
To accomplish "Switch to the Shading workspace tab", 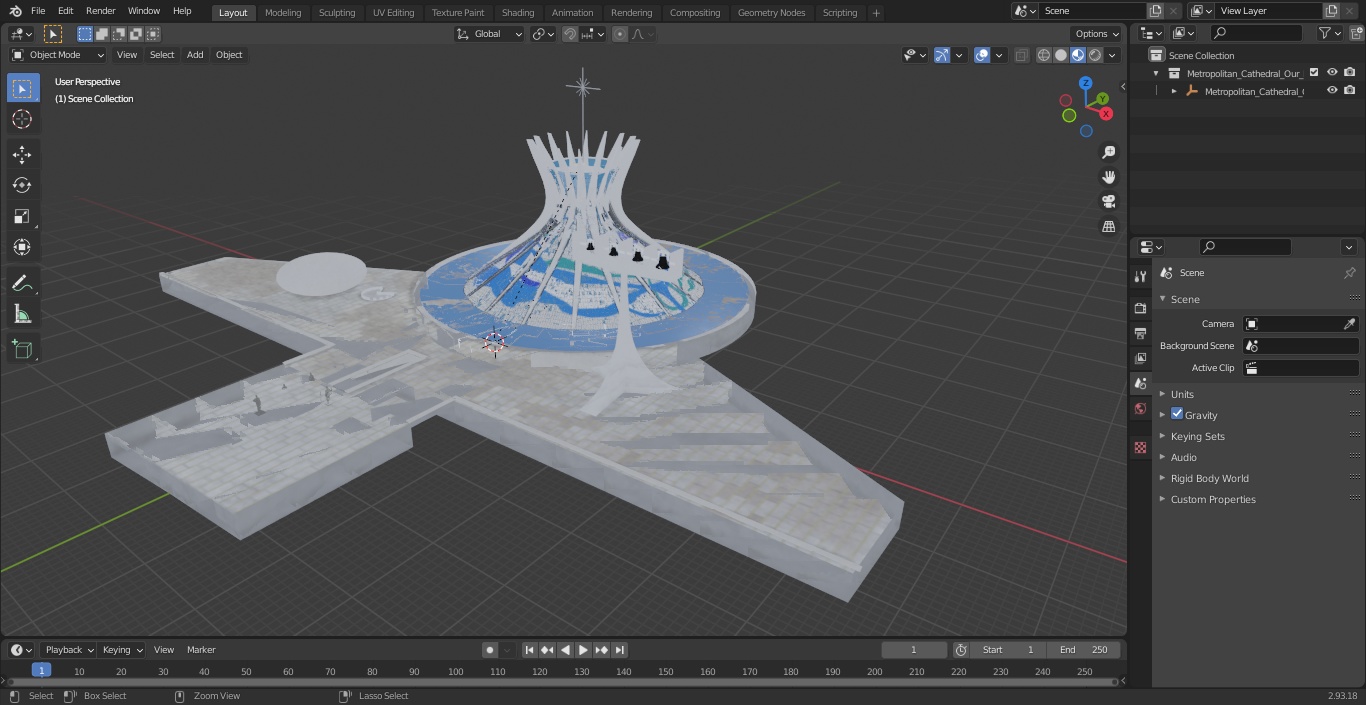I will [518, 13].
